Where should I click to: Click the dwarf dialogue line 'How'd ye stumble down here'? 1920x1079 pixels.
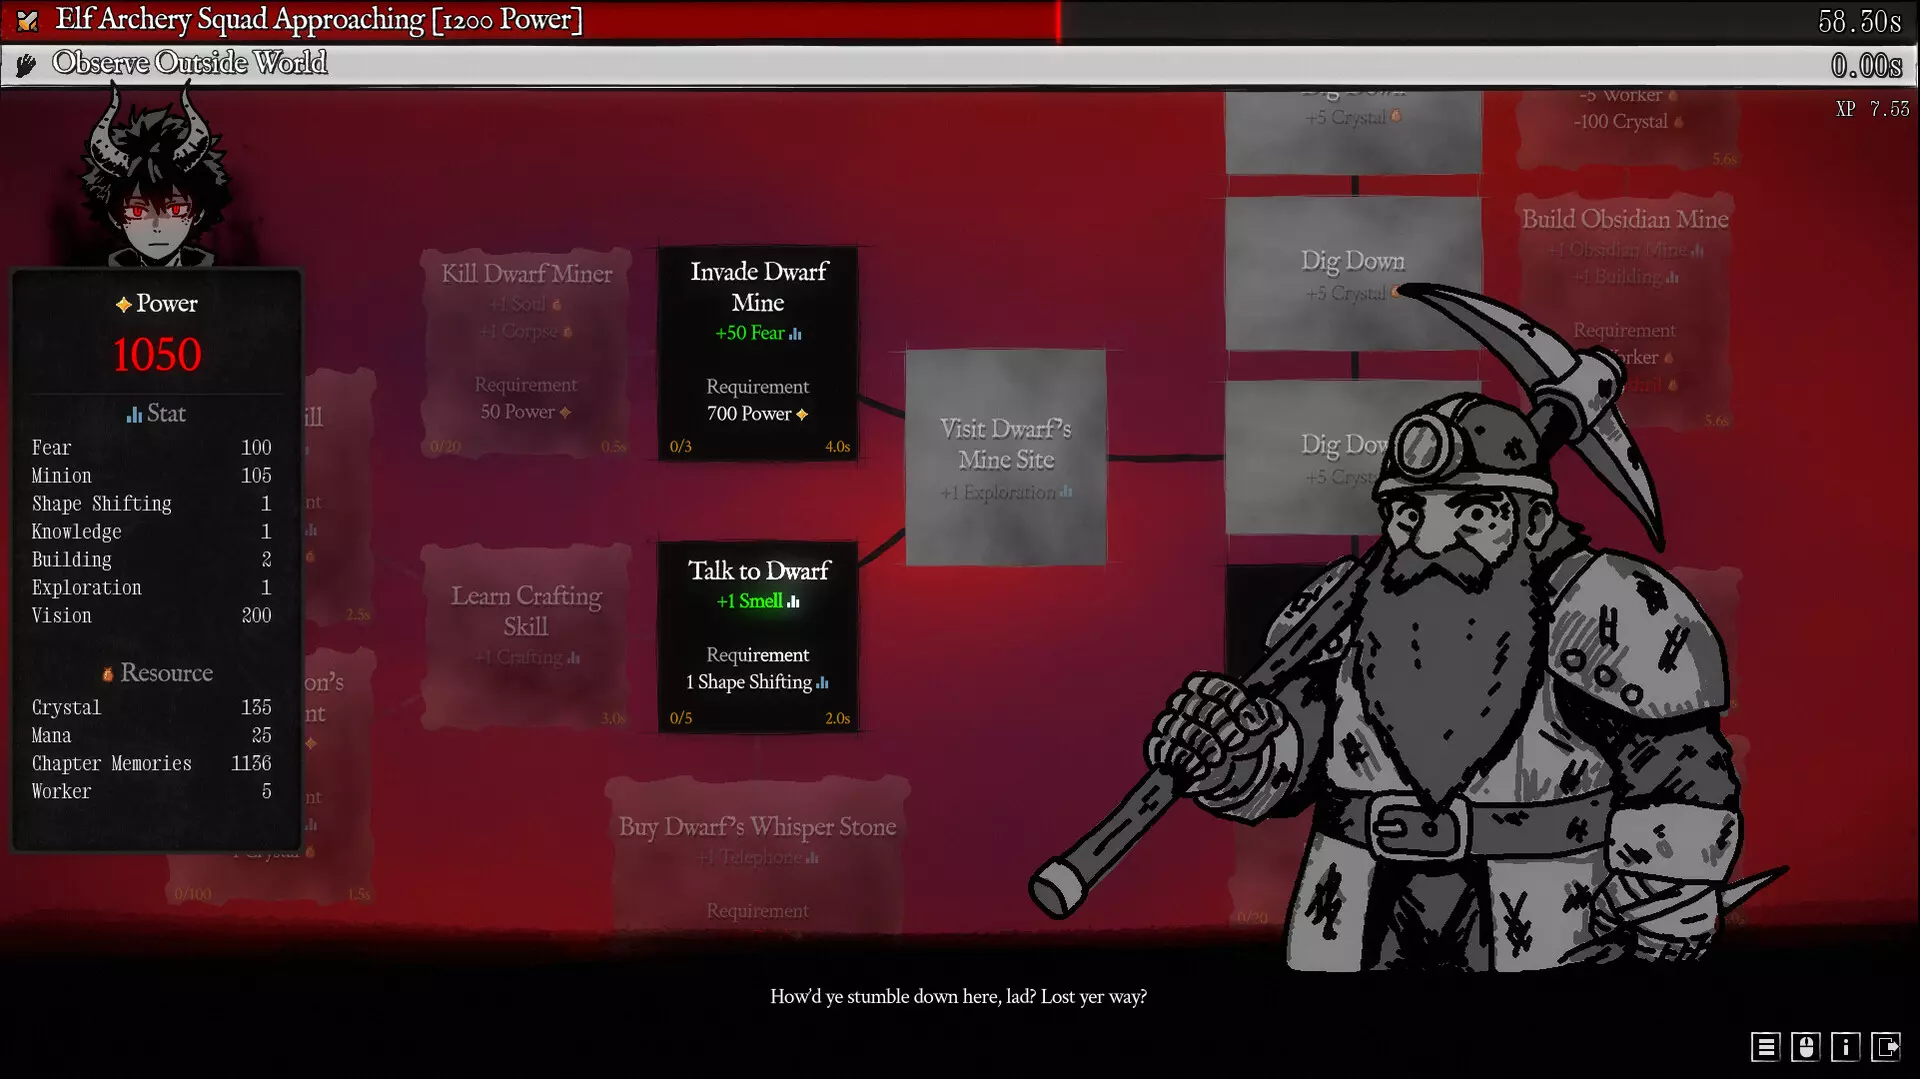(x=958, y=997)
